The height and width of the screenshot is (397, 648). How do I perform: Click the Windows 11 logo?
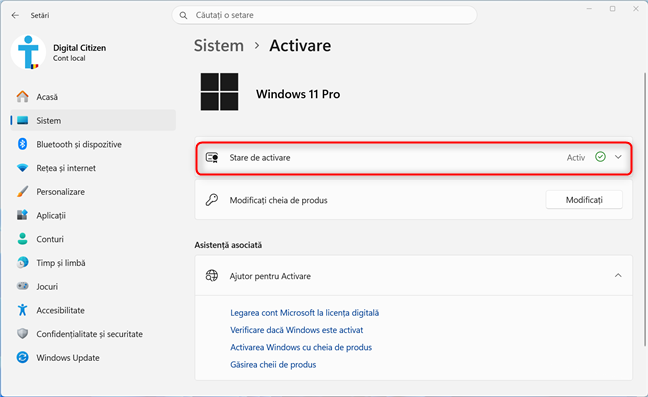click(x=219, y=92)
